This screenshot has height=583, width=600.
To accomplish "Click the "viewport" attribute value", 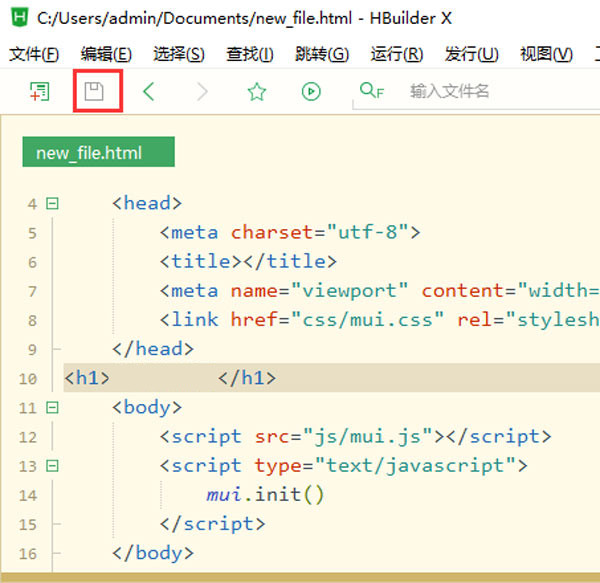I will (350, 290).
